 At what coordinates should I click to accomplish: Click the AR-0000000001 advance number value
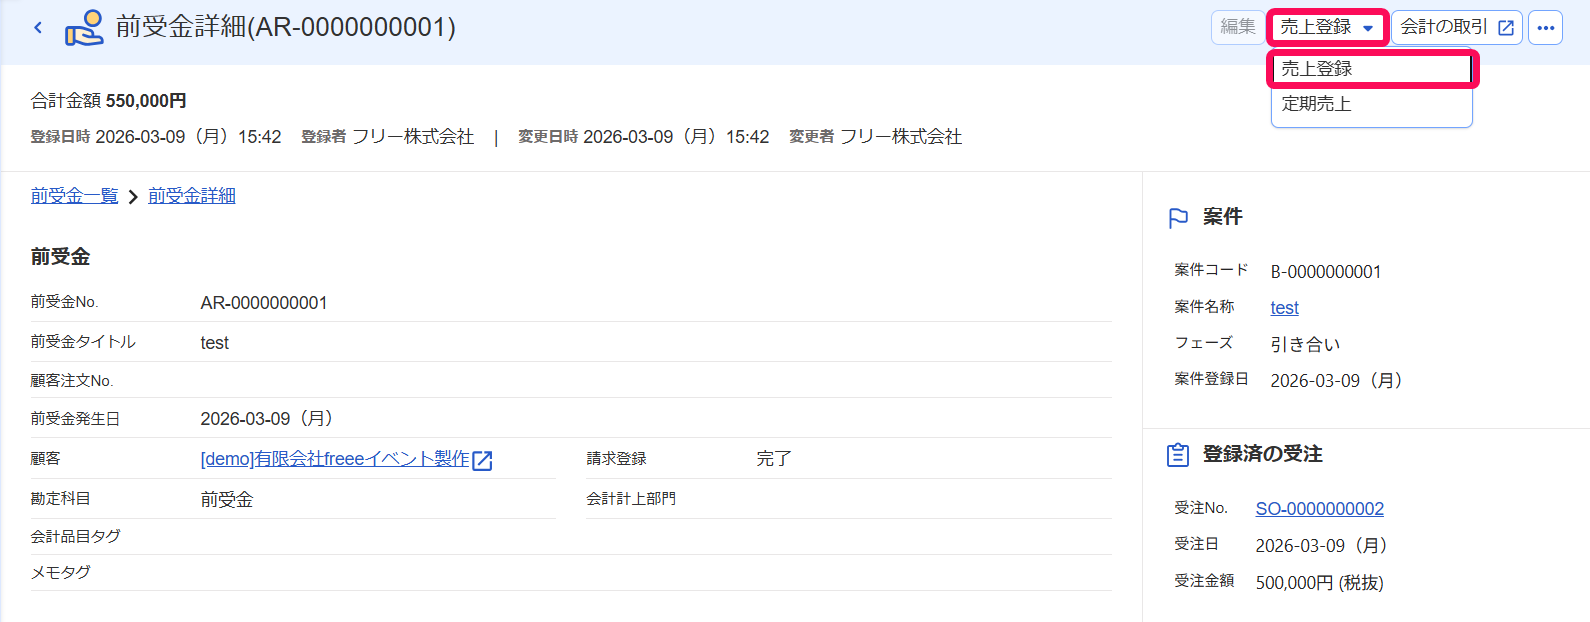tap(264, 303)
